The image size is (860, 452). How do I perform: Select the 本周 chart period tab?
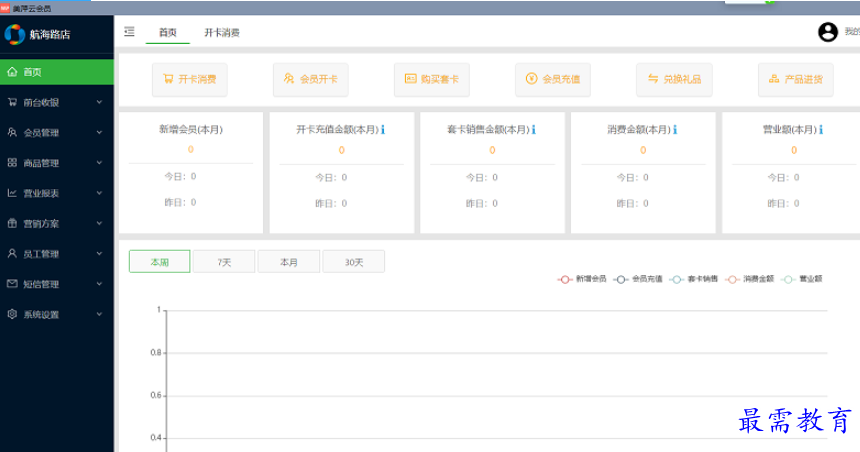160,262
